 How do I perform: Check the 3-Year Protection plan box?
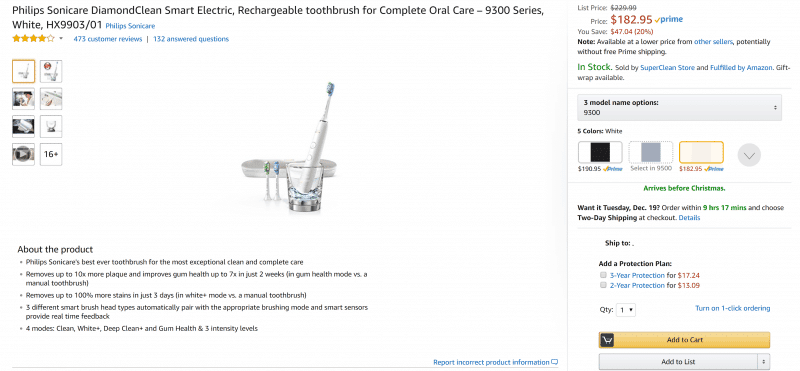[603, 275]
